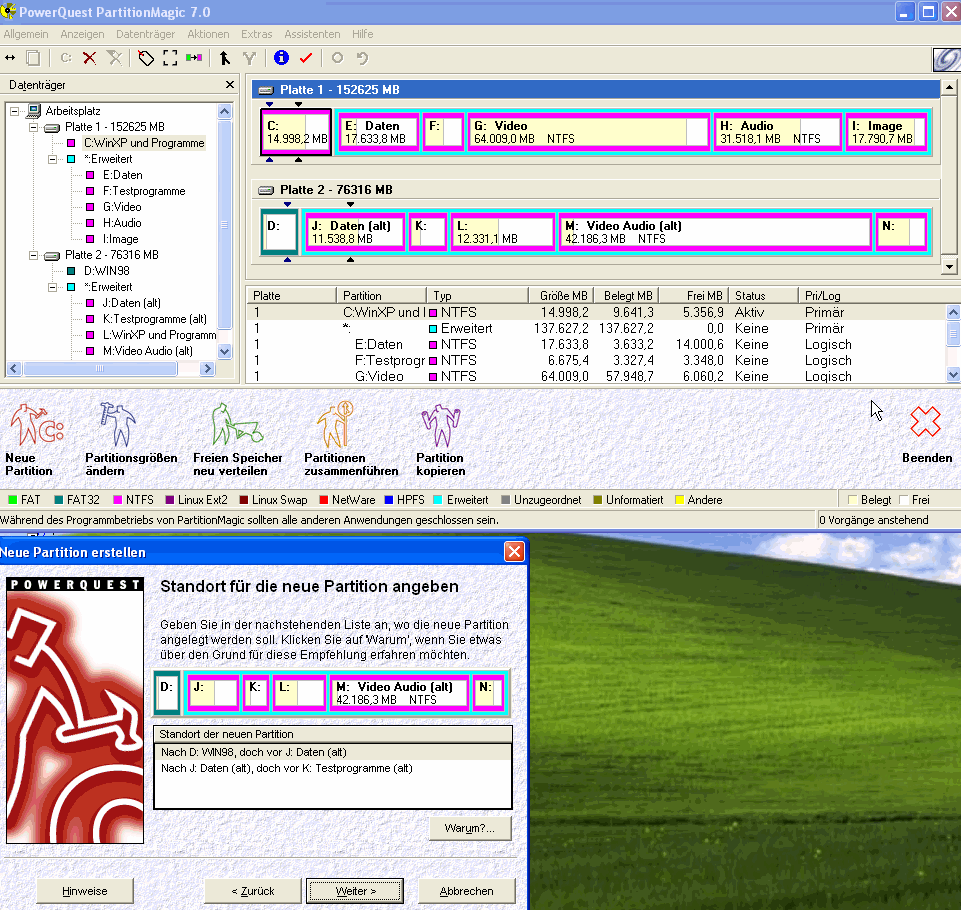Click tree horizontal scrollbar right arrow

(207, 368)
